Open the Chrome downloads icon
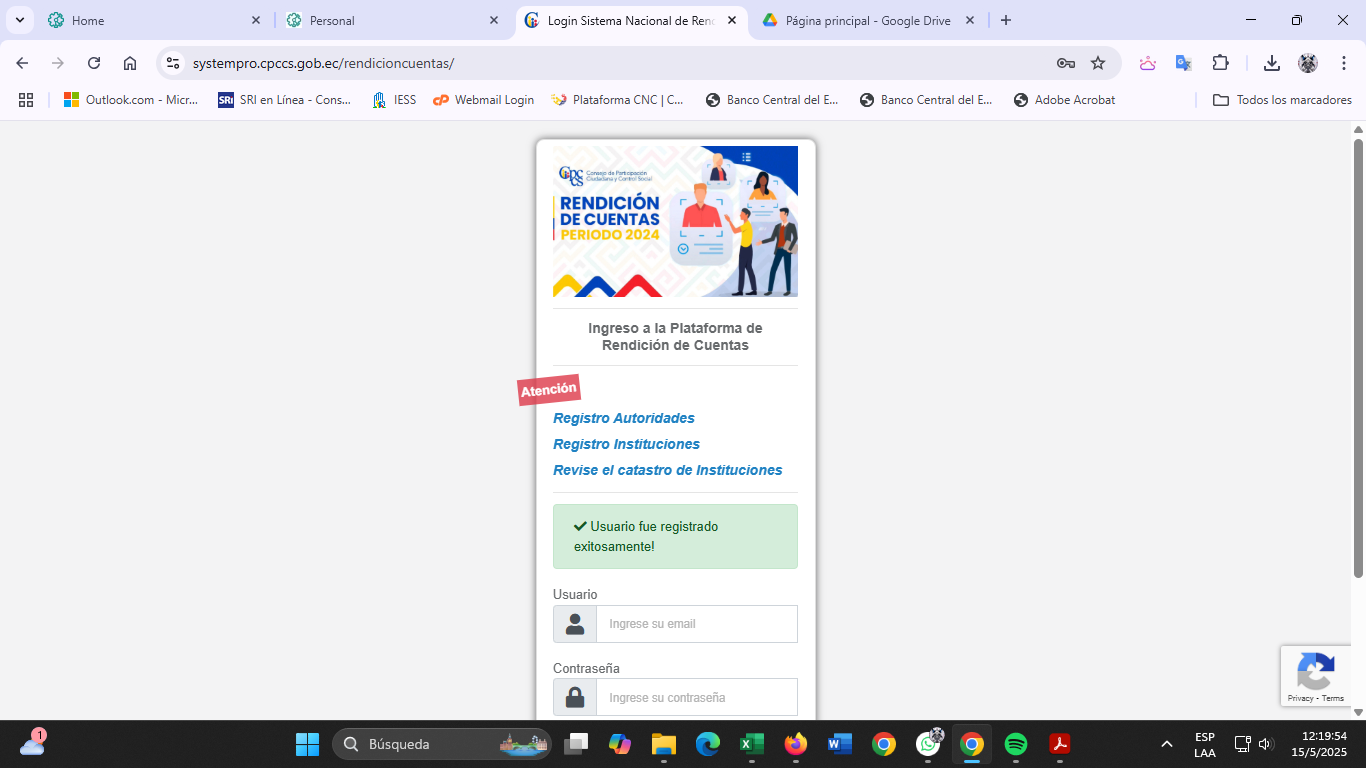This screenshot has height=768, width=1366. click(1271, 63)
